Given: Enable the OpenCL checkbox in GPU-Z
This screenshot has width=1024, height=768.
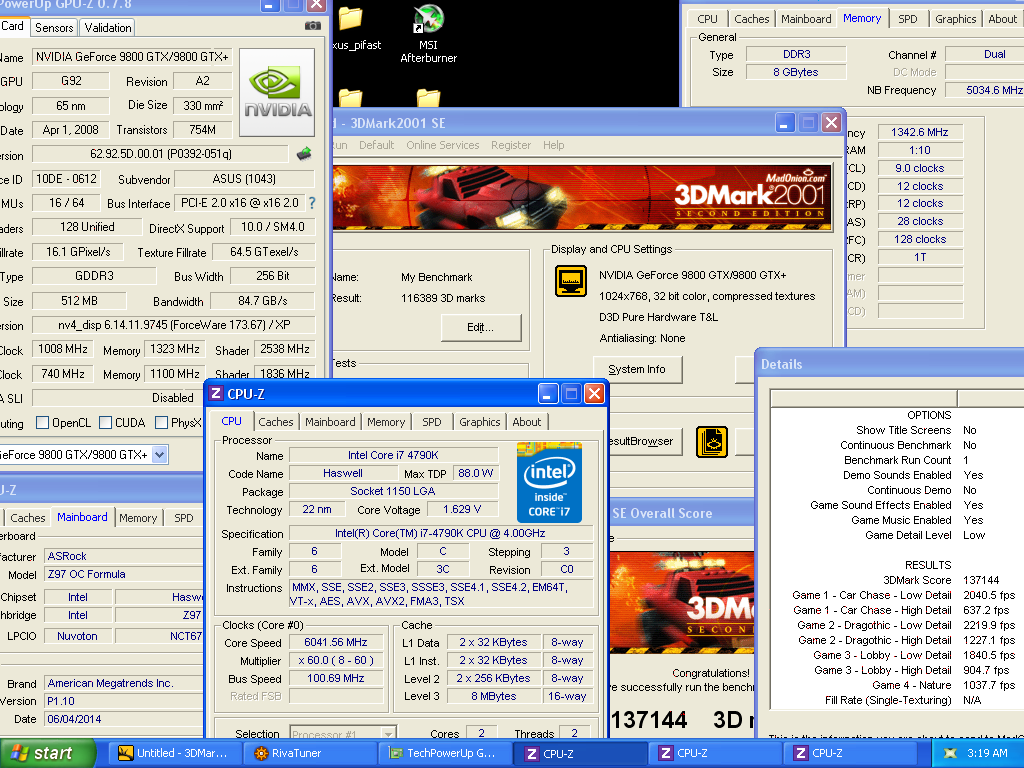Looking at the screenshot, I should coord(42,423).
